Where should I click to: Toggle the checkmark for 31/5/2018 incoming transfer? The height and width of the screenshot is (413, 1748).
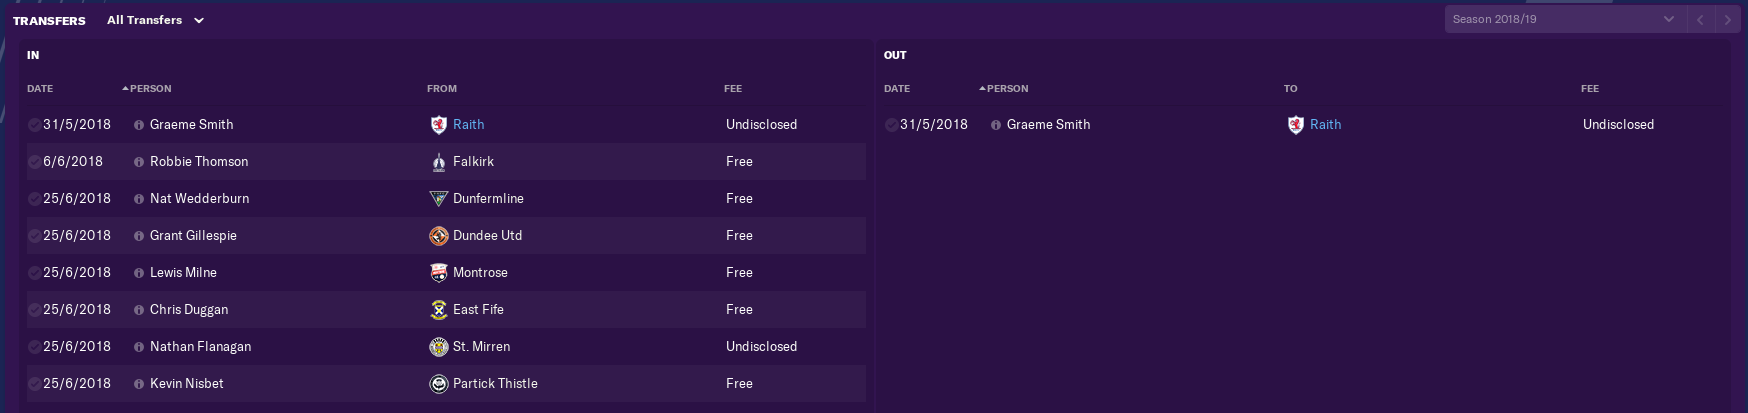coord(35,125)
